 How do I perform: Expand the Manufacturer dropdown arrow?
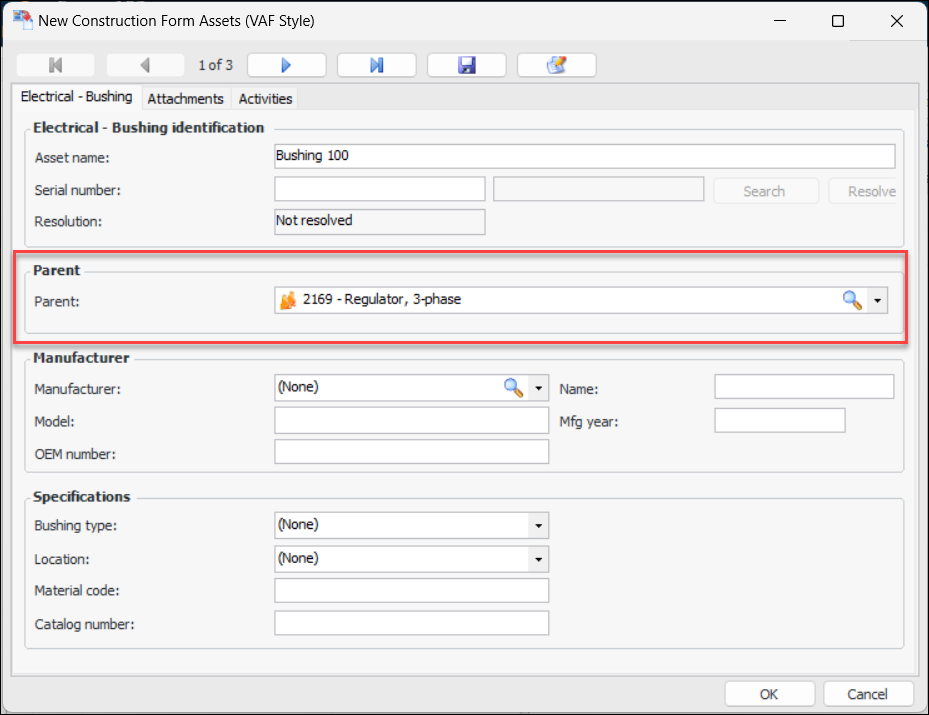pyautogui.click(x=538, y=387)
